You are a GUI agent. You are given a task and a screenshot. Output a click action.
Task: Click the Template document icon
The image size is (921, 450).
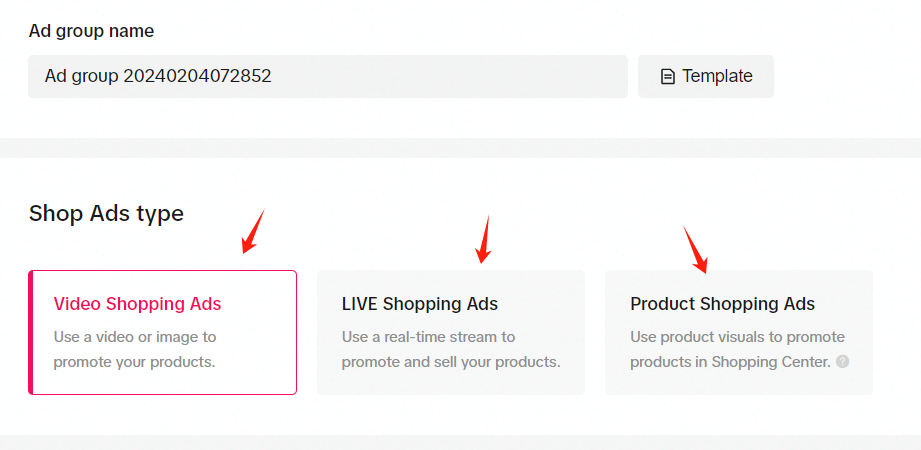click(667, 76)
